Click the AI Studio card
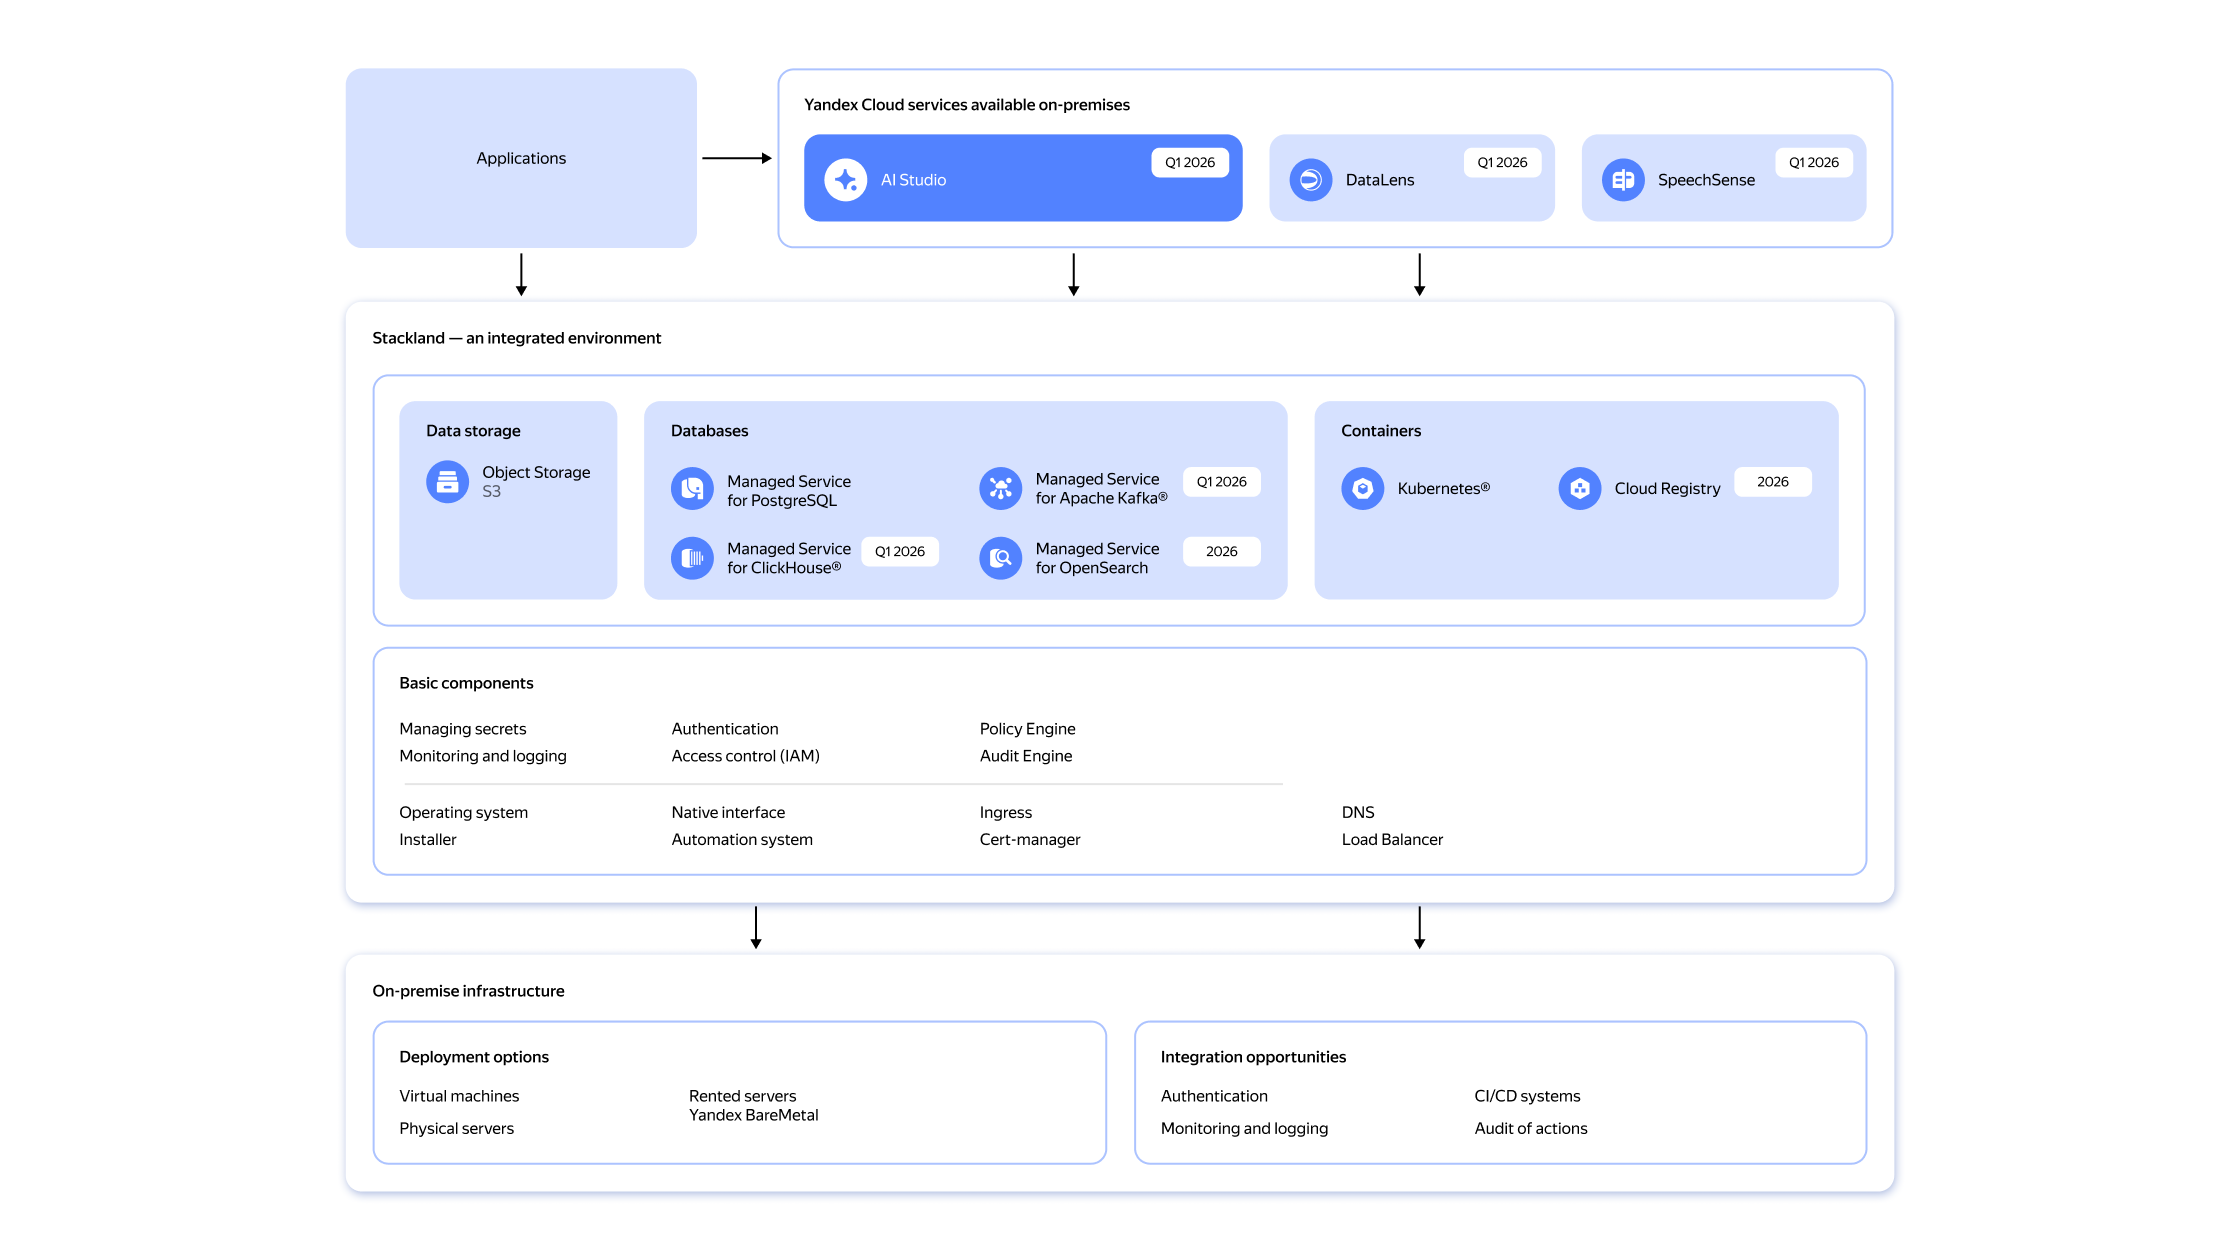2240x1260 pixels. 1022,180
